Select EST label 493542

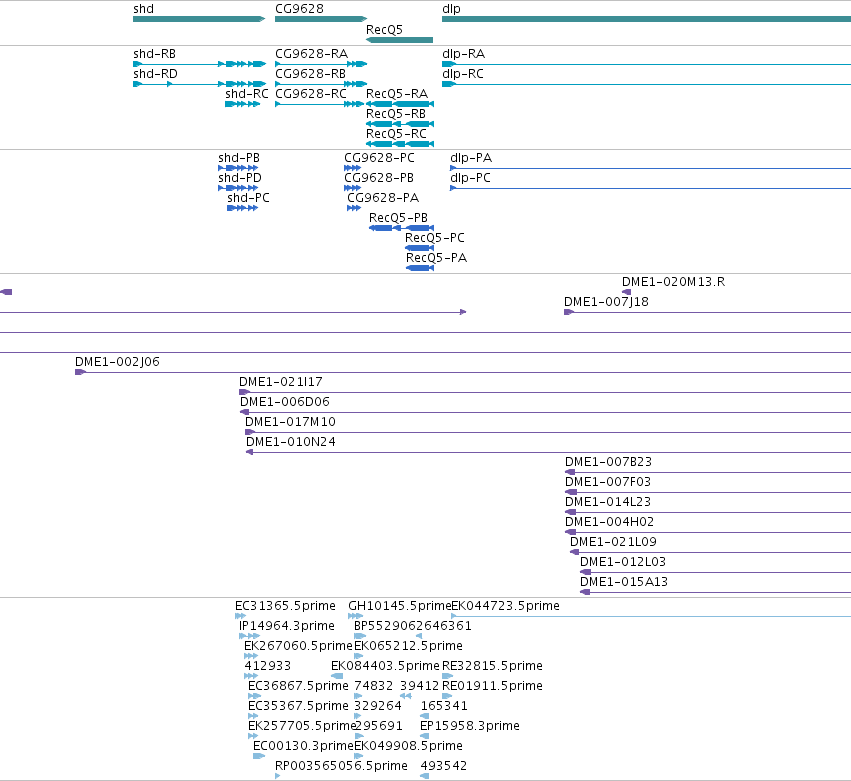pos(444,766)
